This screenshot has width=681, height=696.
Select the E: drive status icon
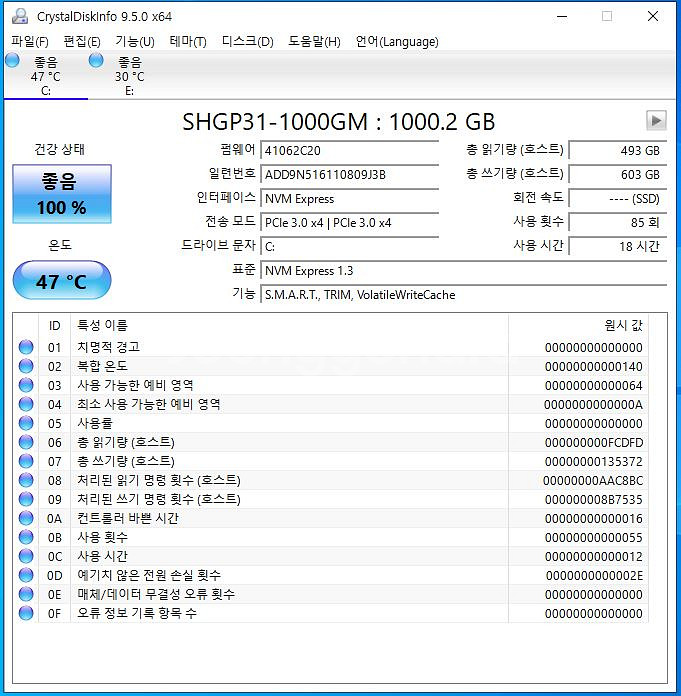(96, 62)
